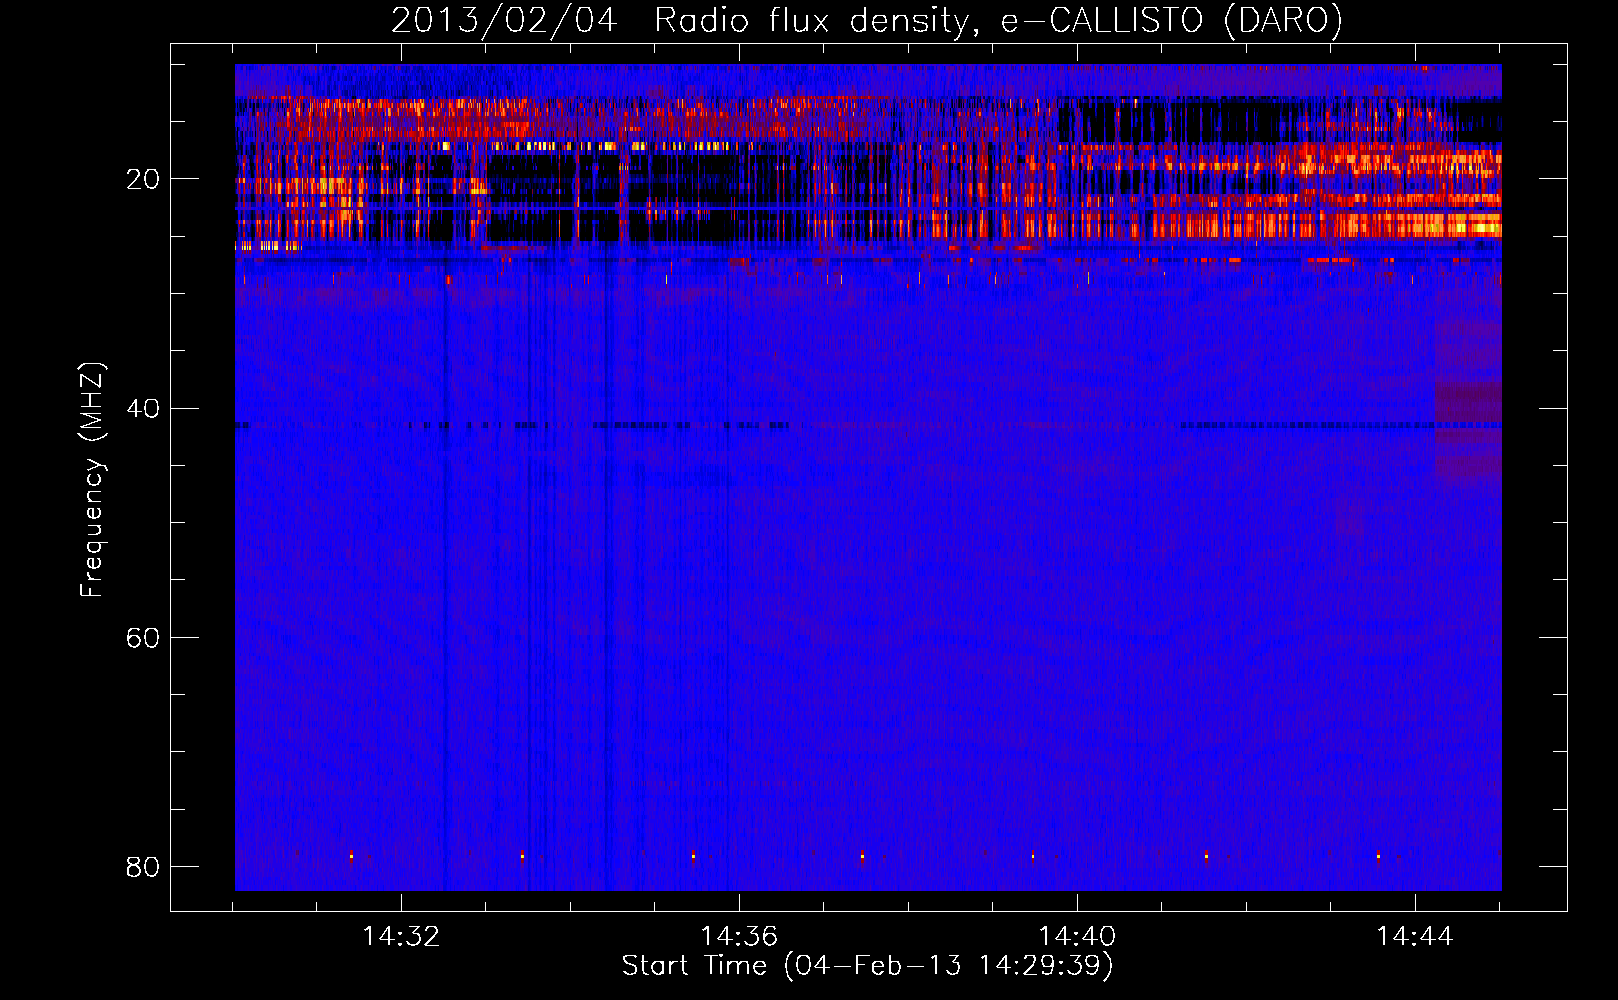Click the '14:44' time tick label
Image resolution: width=1618 pixels, height=1000 pixels.
coord(1415,936)
